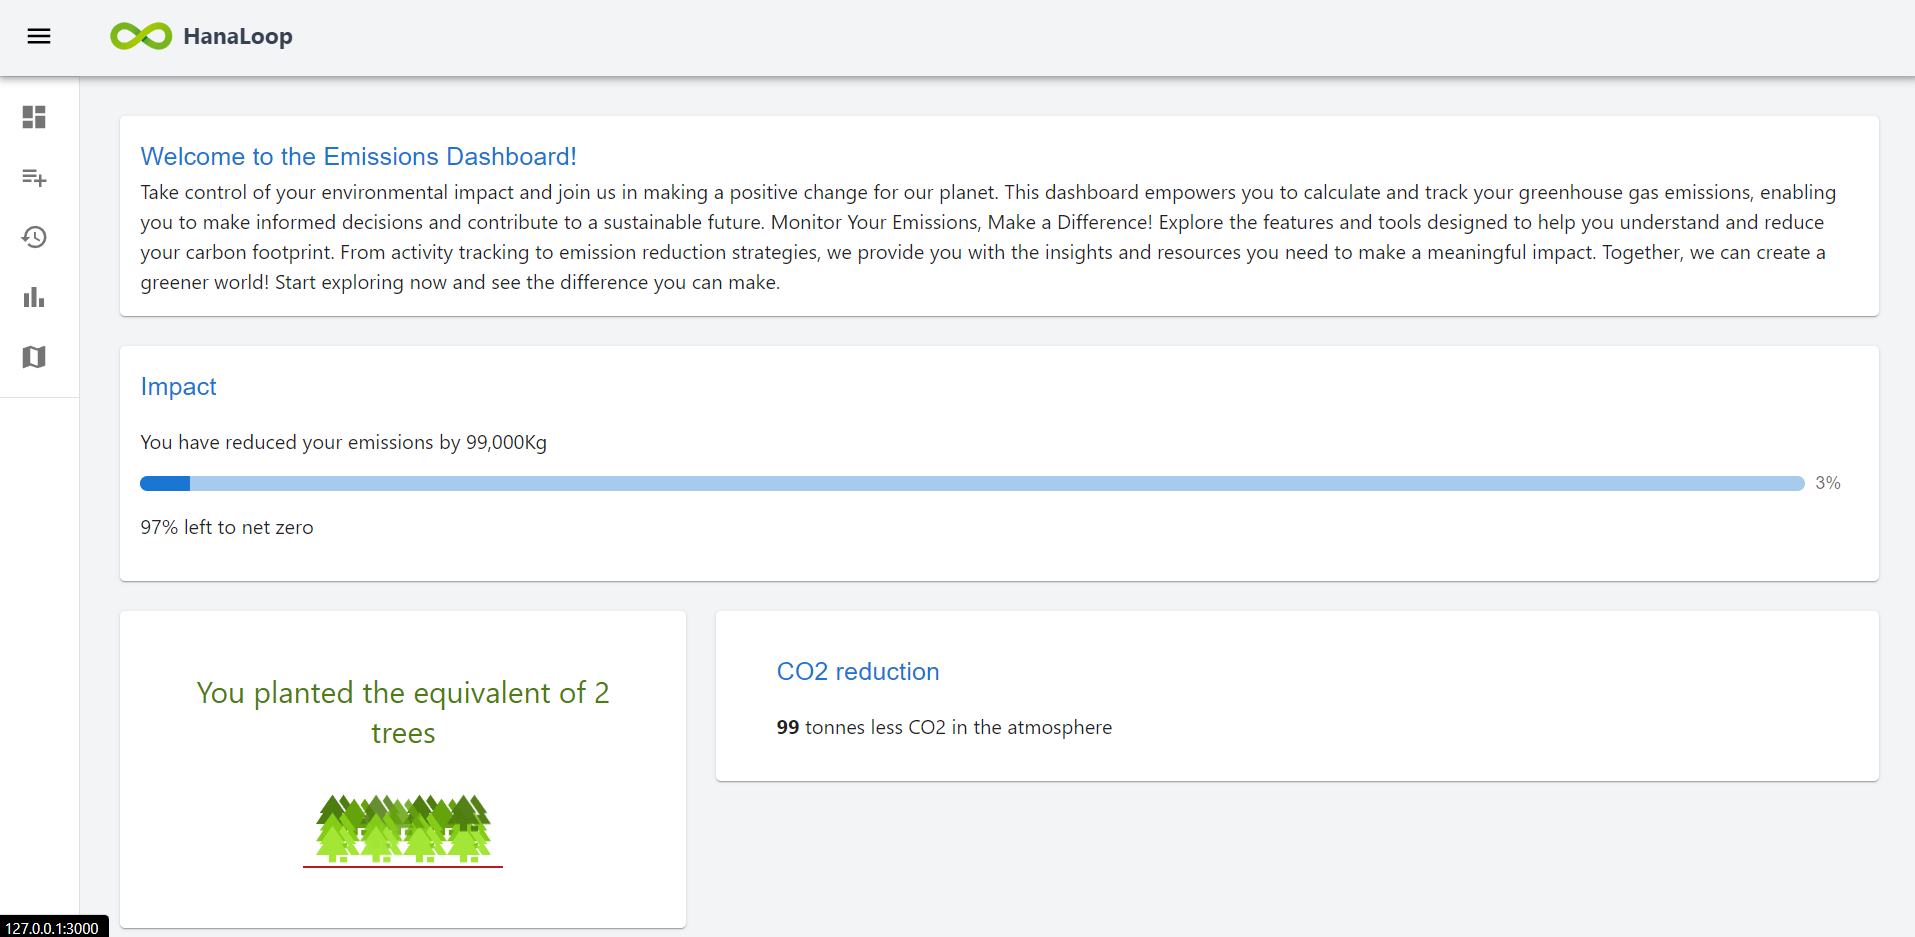Click the green HanaLoop infinity logo
Viewport: 1915px width, 937px height.
[x=141, y=37]
